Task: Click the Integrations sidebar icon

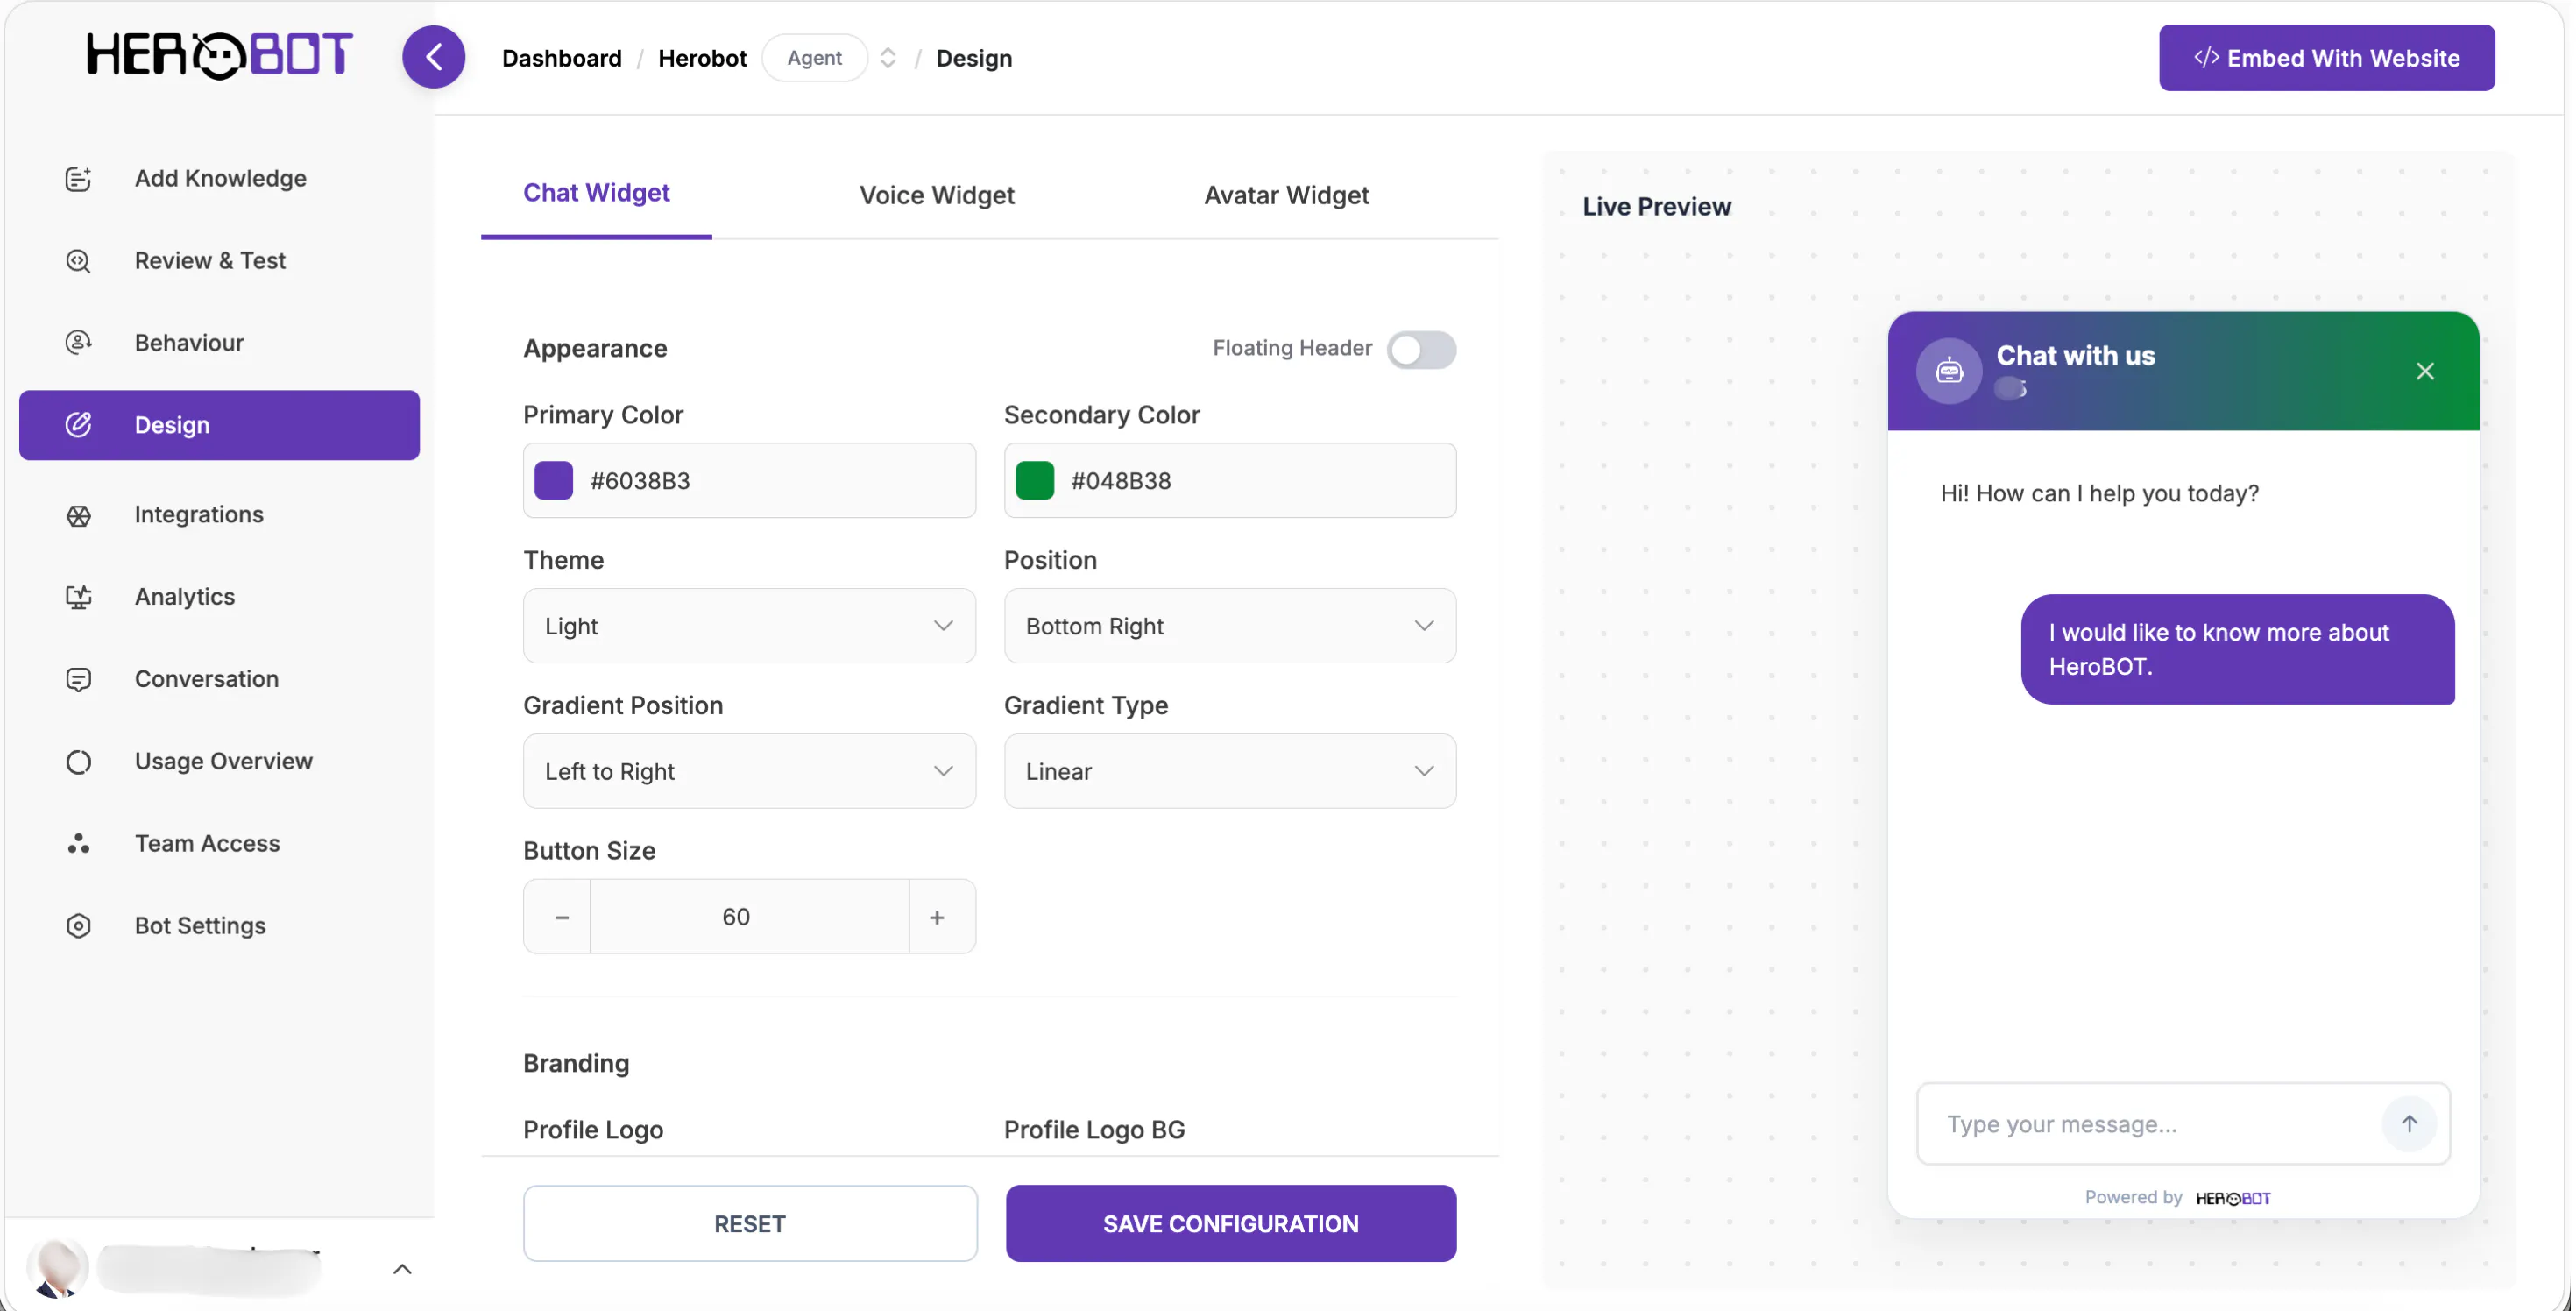Action: pyautogui.click(x=78, y=515)
